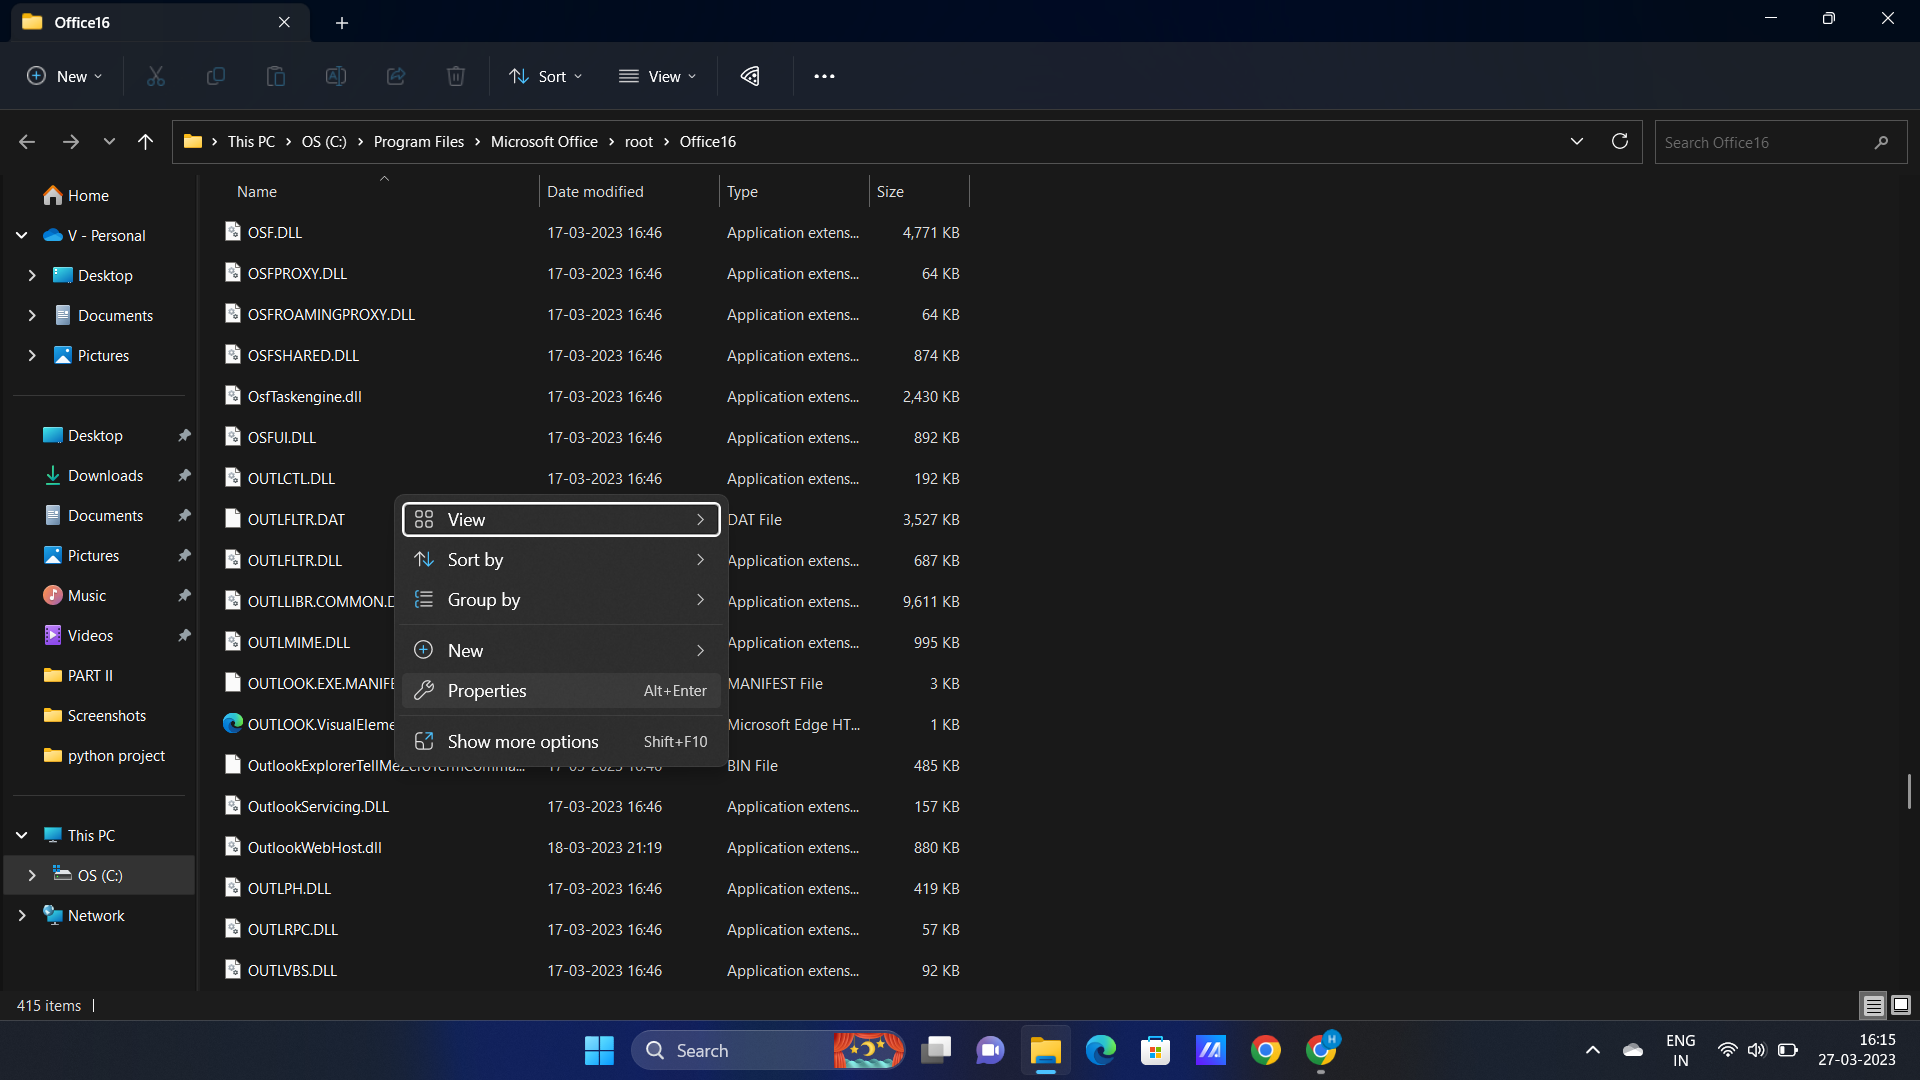The height and width of the screenshot is (1080, 1920).
Task: Go to Home in navigation pane
Action: [76, 196]
